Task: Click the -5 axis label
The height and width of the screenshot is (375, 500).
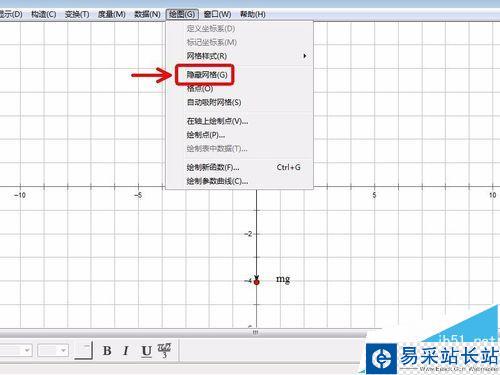Action: point(138,195)
